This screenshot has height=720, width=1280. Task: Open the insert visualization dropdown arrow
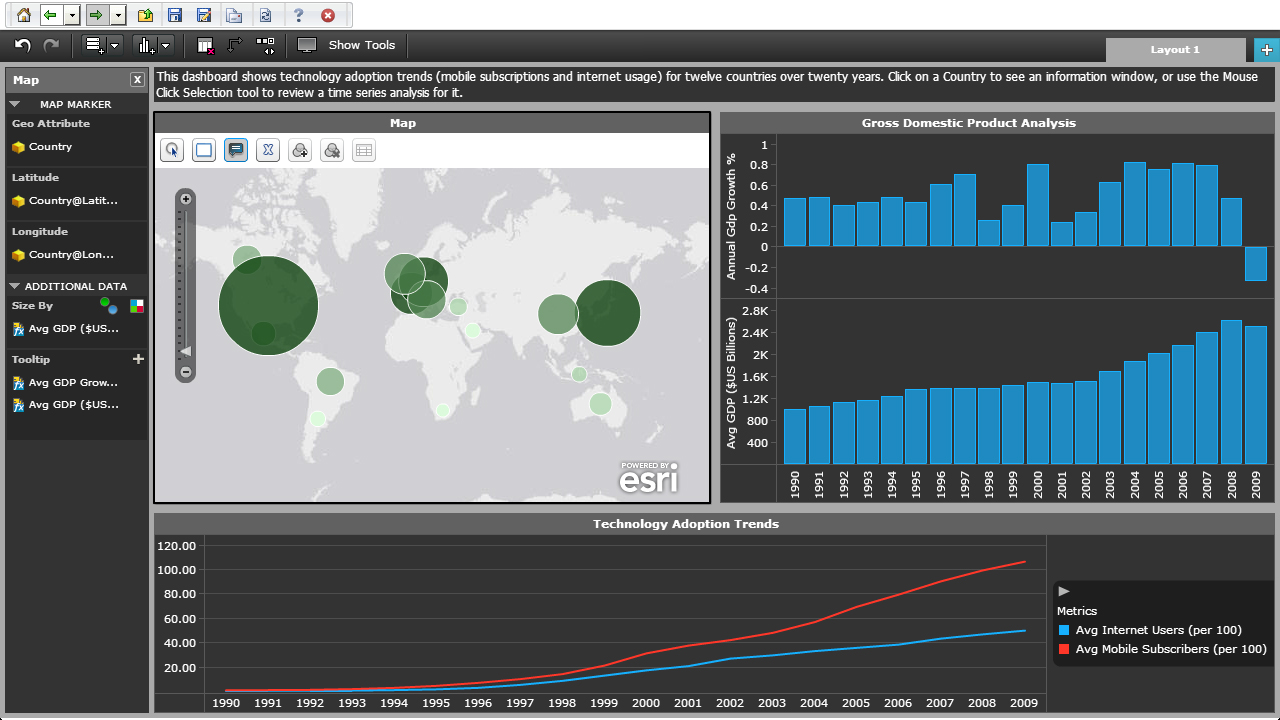point(166,45)
